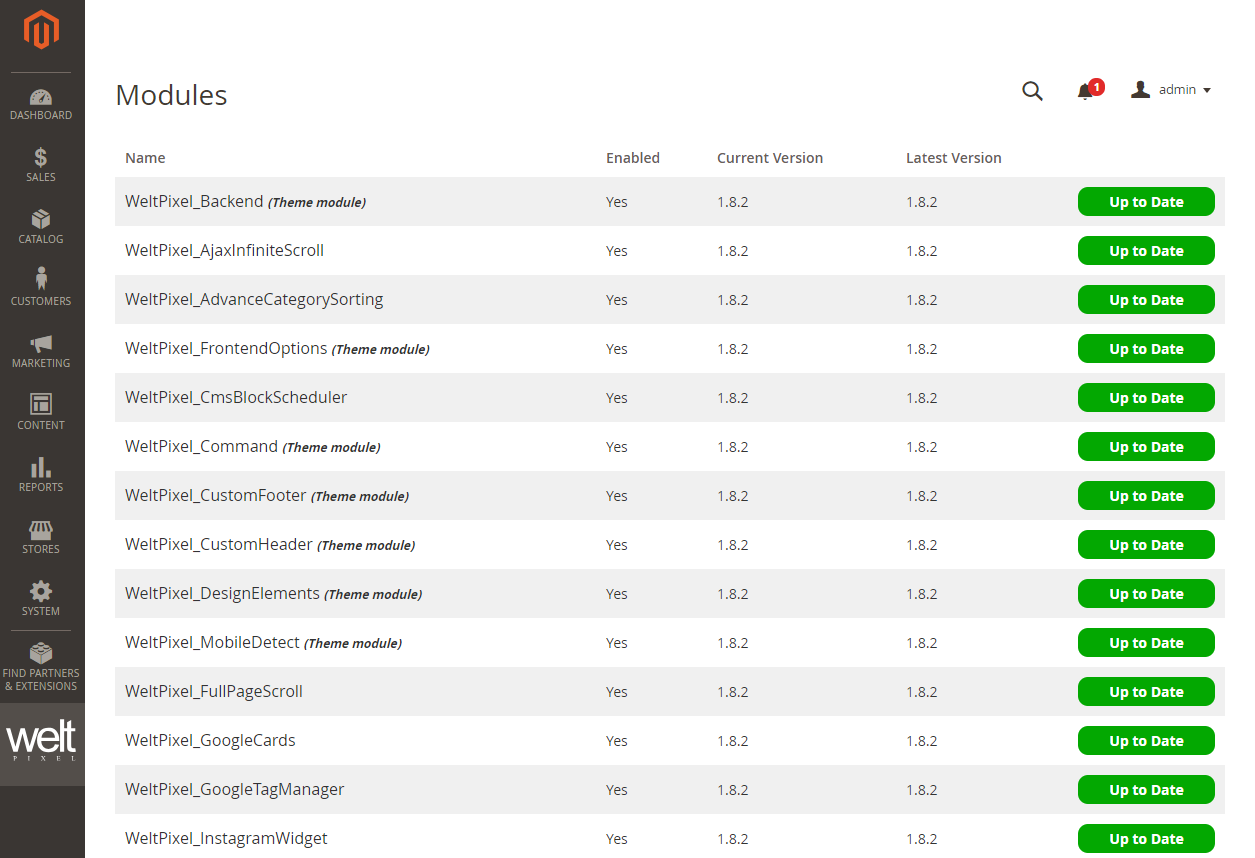Open the Reports sidebar menu

coord(41,476)
